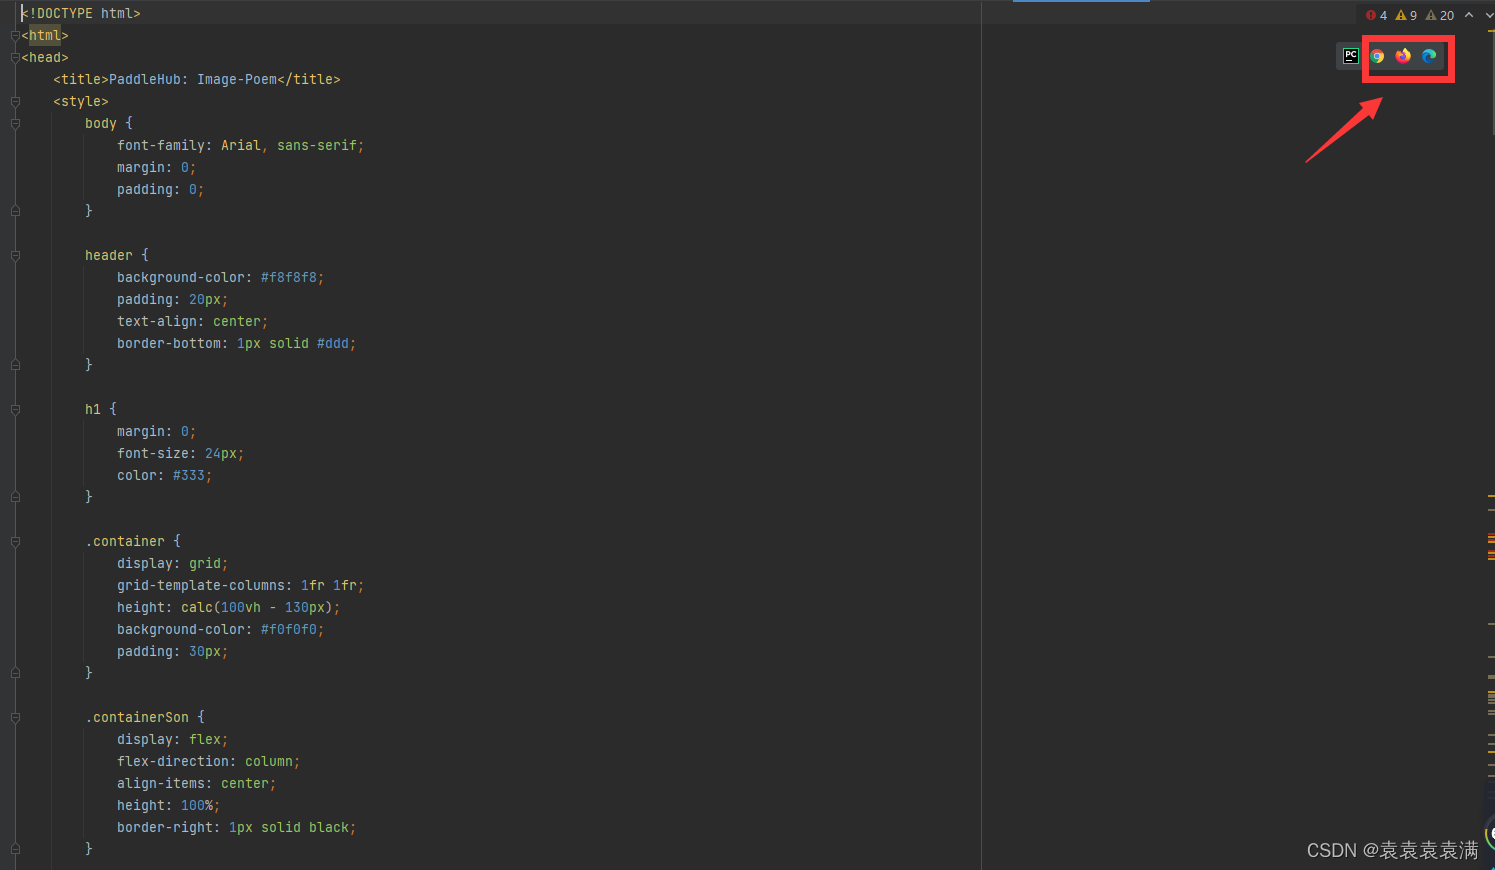
Task: Click the height: 100%; line
Action: pos(168,806)
